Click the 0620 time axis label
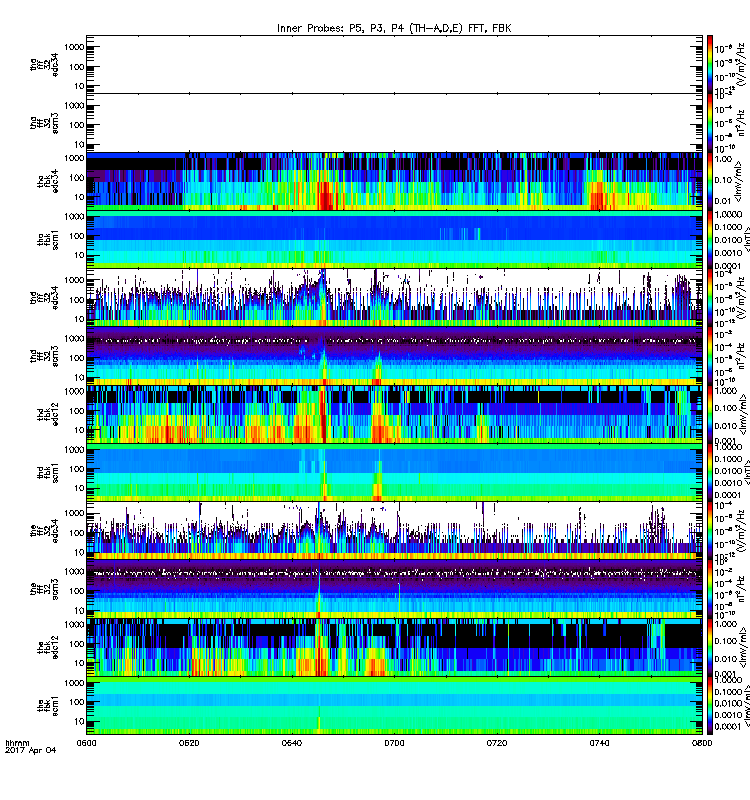This screenshot has width=750, height=800. [x=189, y=743]
